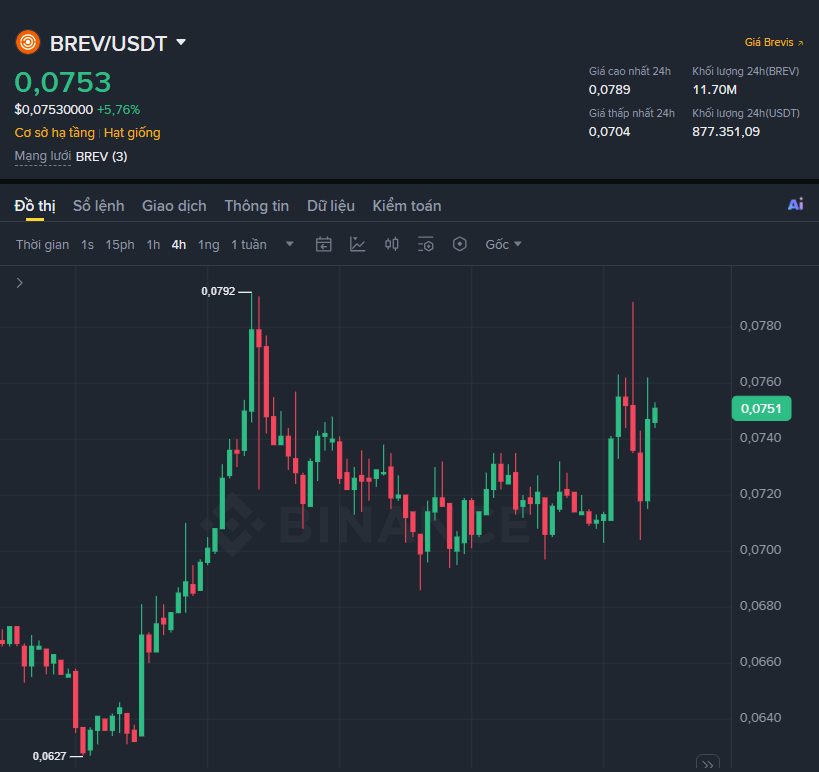The image size is (819, 772).
Task: Open the Ai assistant icon
Action: click(795, 204)
